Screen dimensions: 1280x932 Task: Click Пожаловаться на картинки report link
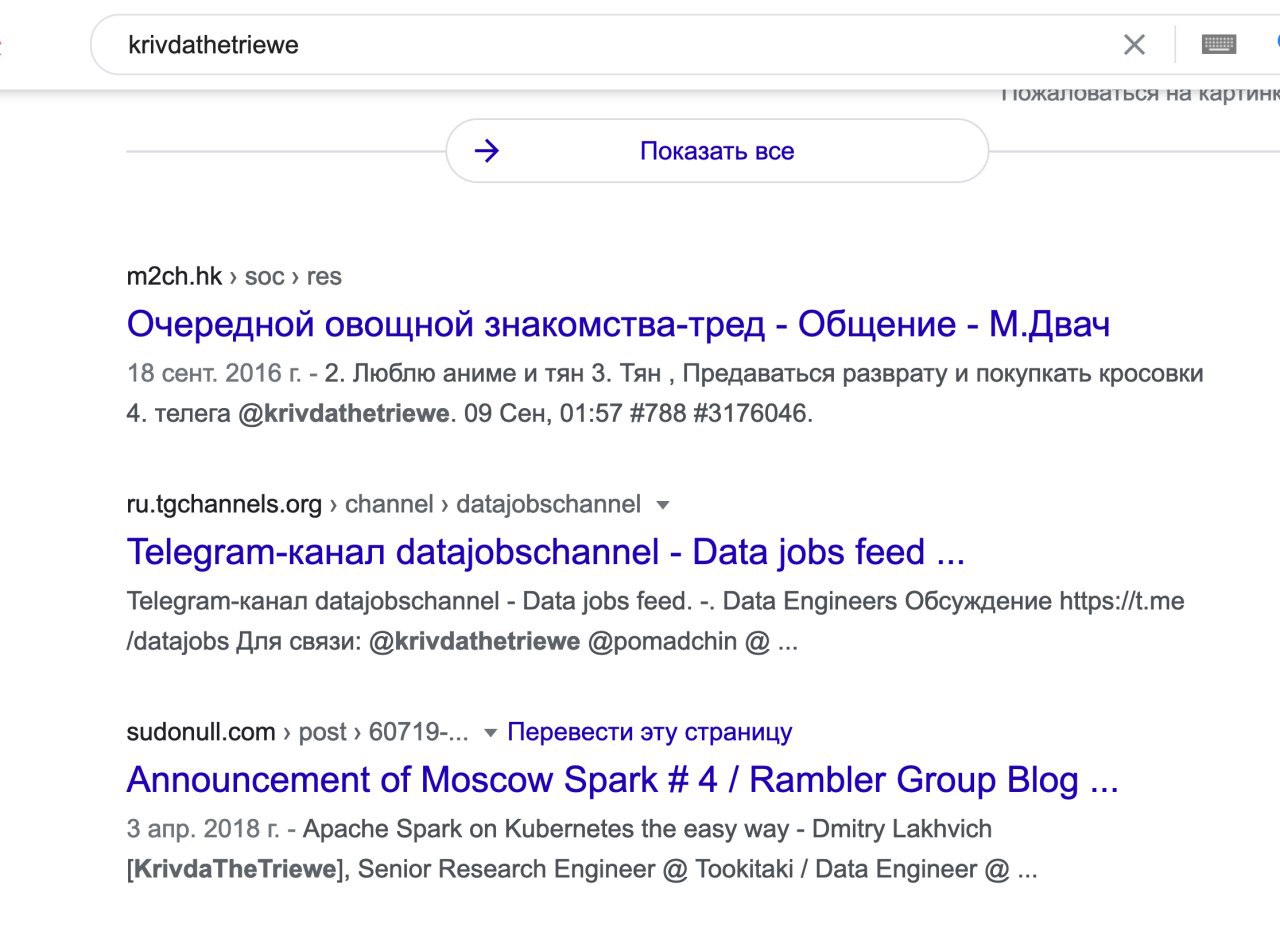click(x=1140, y=93)
